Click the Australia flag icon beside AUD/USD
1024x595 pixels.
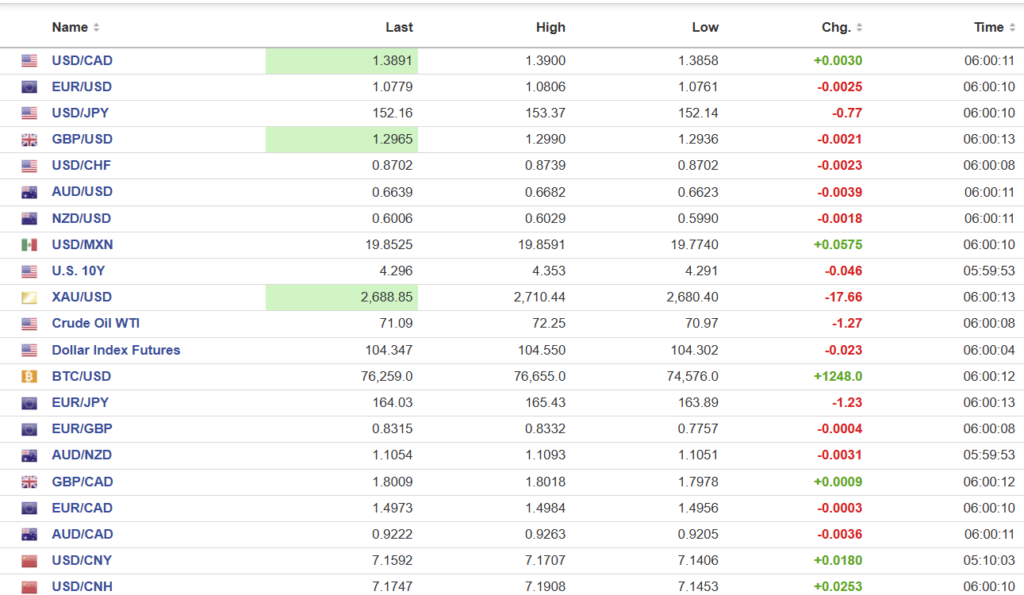point(29,192)
